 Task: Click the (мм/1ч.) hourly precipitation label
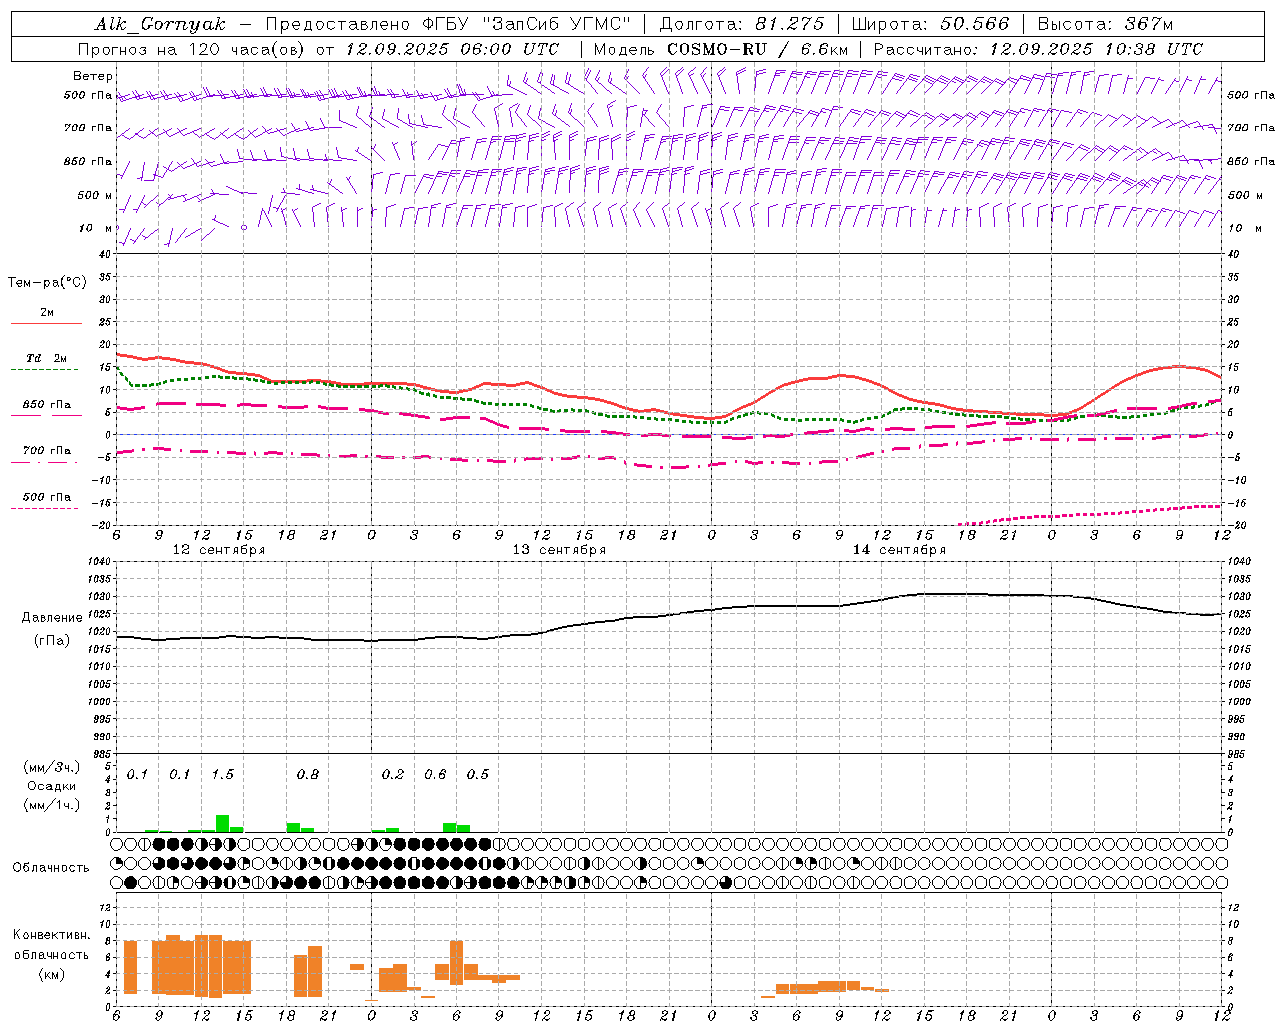pyautogui.click(x=51, y=805)
